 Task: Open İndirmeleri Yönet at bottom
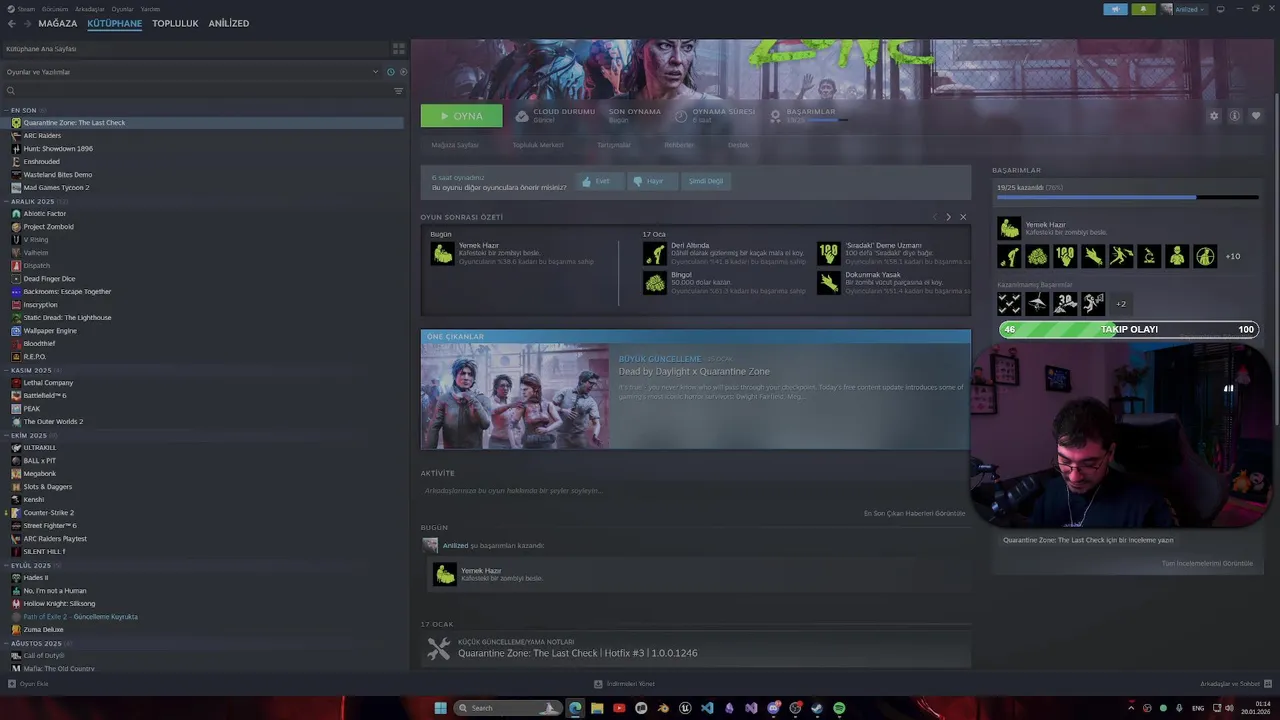point(625,684)
